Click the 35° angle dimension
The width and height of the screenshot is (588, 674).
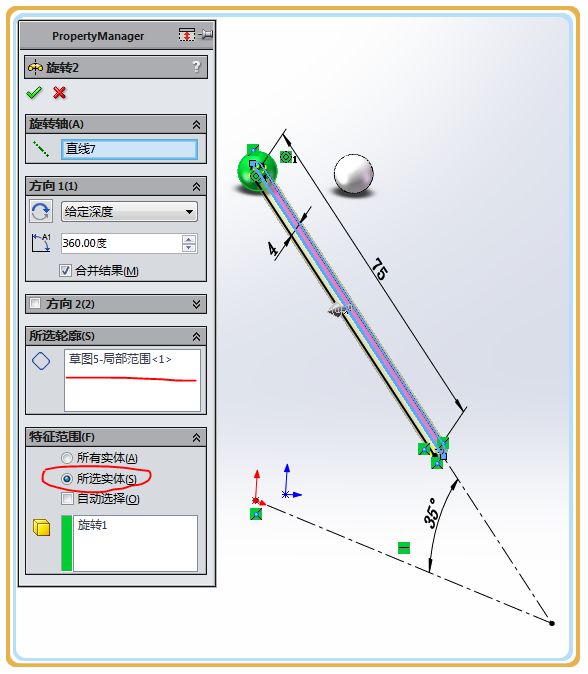(432, 512)
